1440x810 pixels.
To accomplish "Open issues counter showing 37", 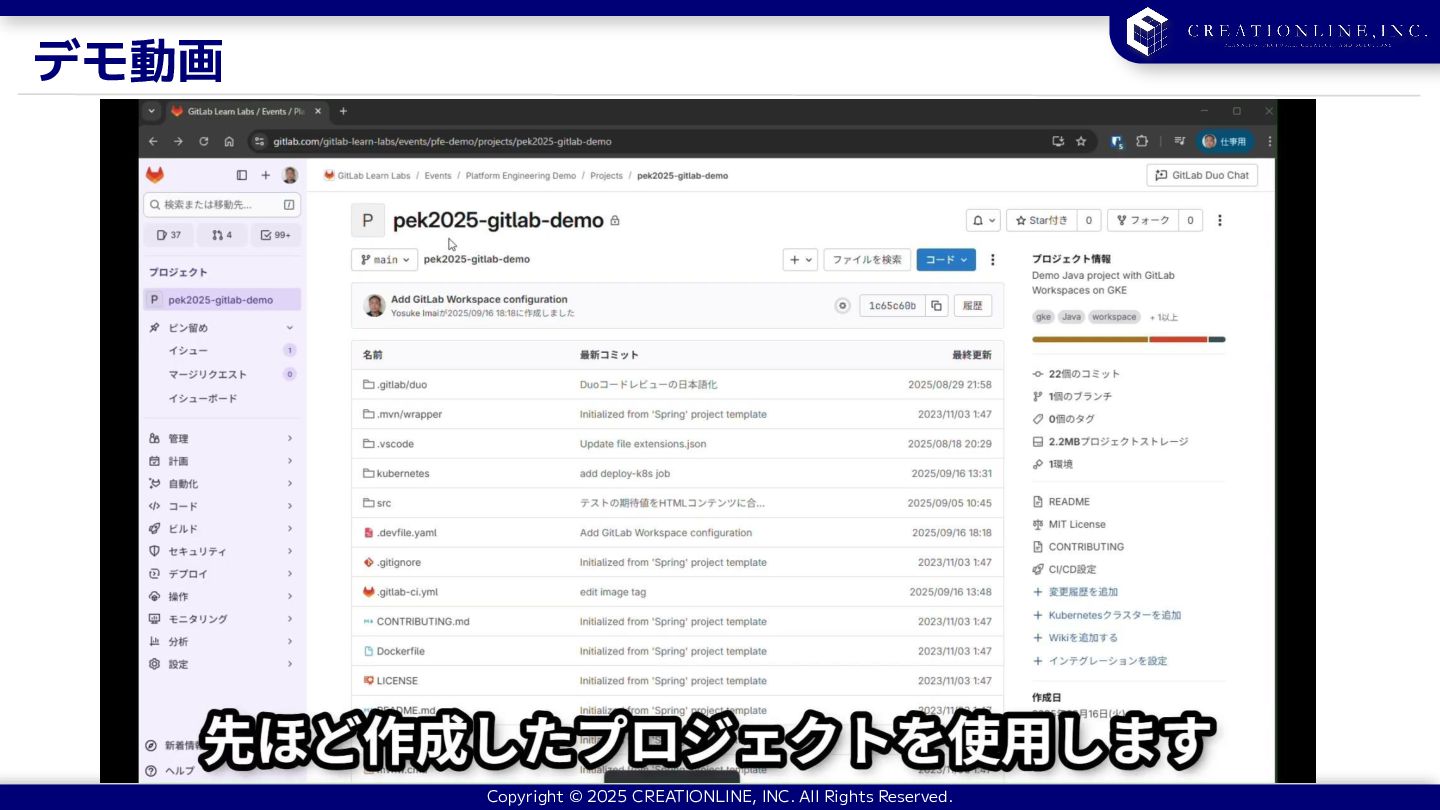I will [170, 235].
